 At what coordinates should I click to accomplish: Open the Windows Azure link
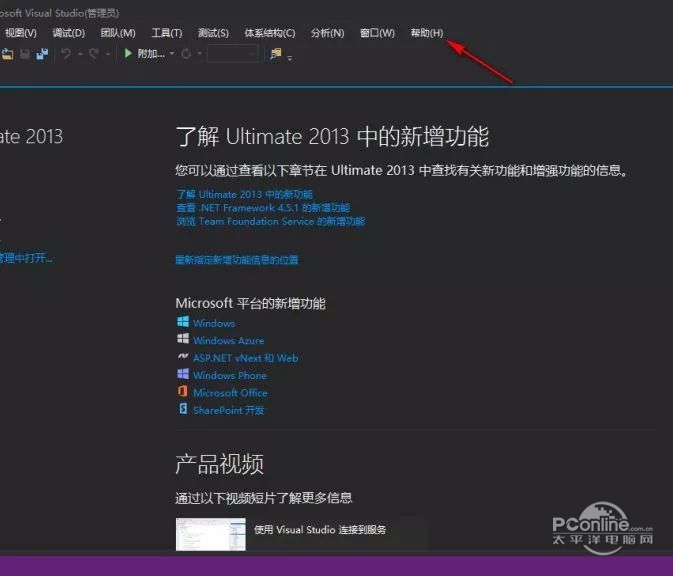point(228,341)
